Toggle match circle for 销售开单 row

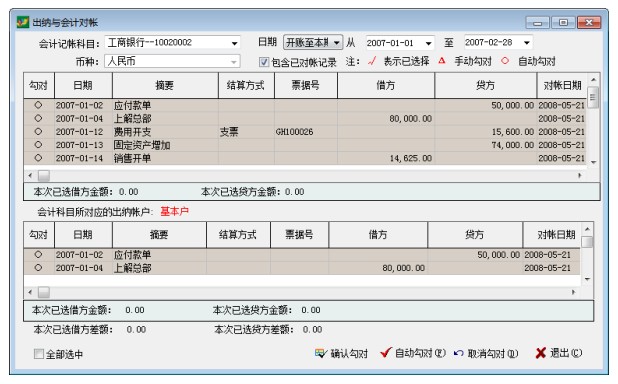(x=38, y=158)
